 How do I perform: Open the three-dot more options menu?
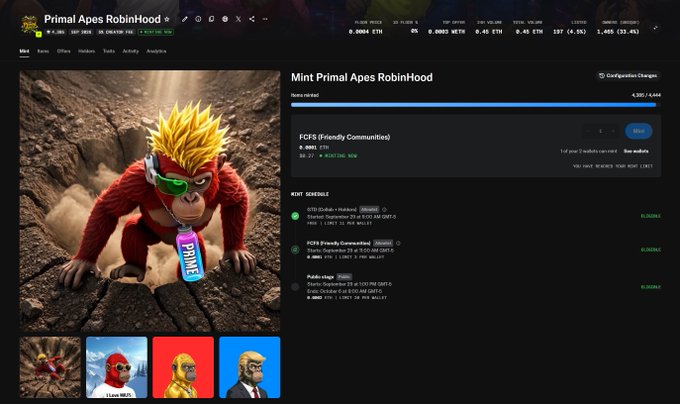[265, 19]
